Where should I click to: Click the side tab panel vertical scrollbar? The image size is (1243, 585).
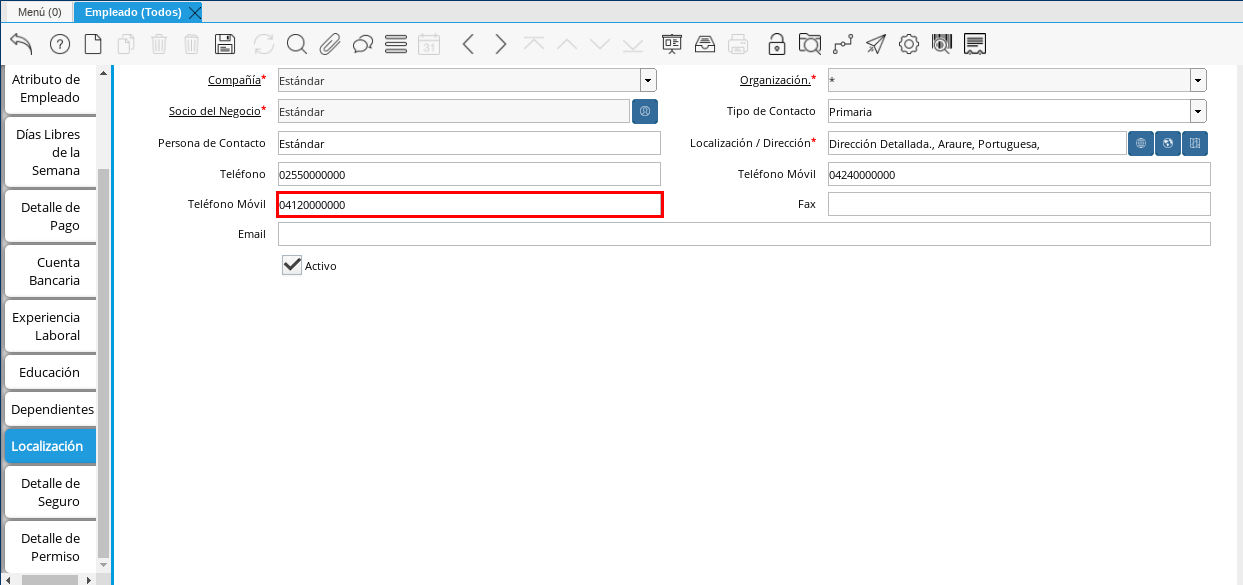click(x=104, y=365)
